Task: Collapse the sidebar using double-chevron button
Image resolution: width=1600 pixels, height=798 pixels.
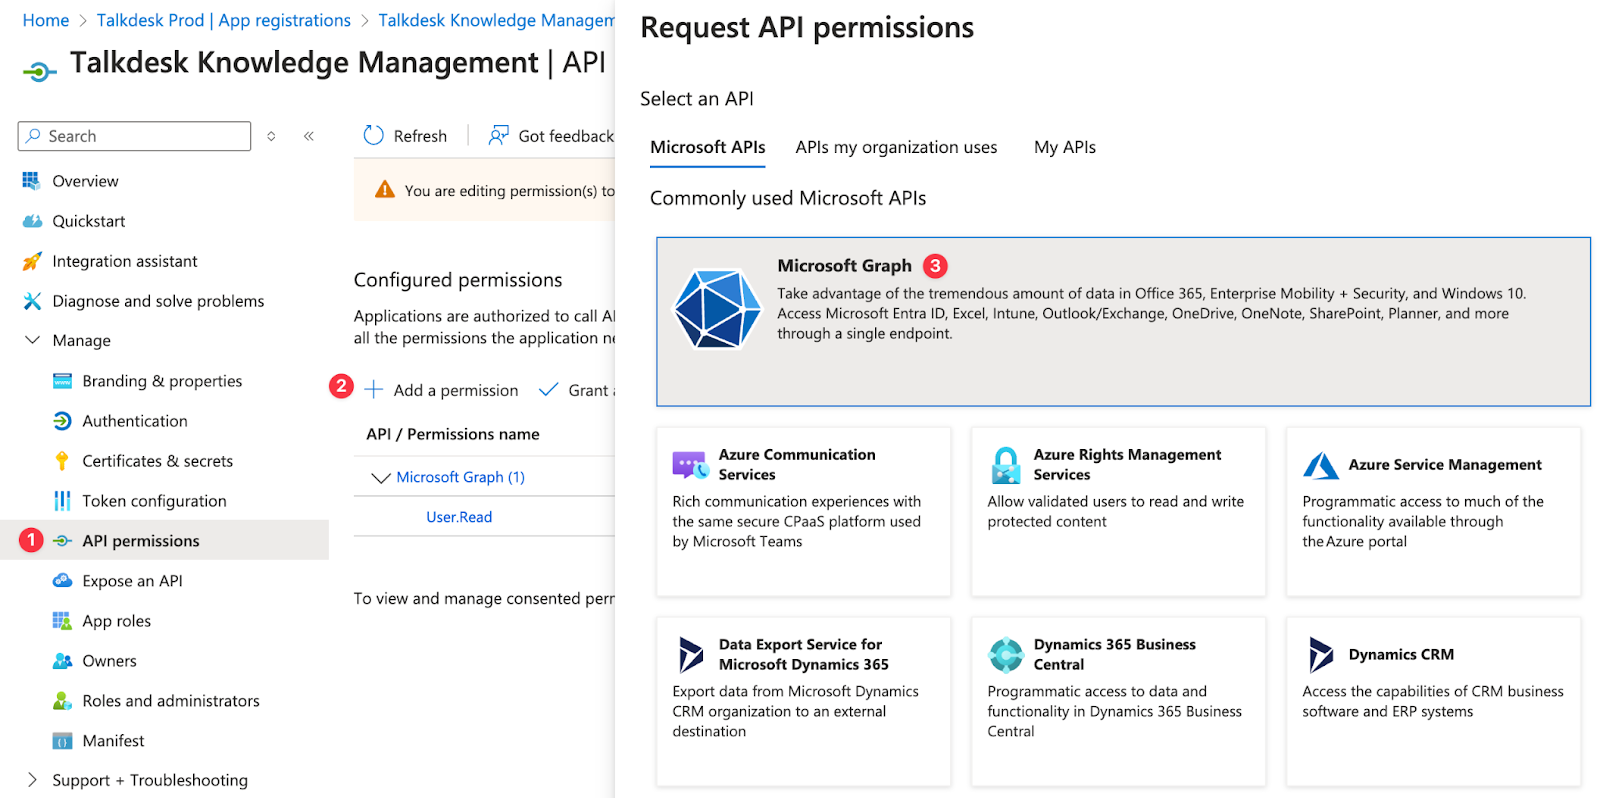Action: point(309,136)
